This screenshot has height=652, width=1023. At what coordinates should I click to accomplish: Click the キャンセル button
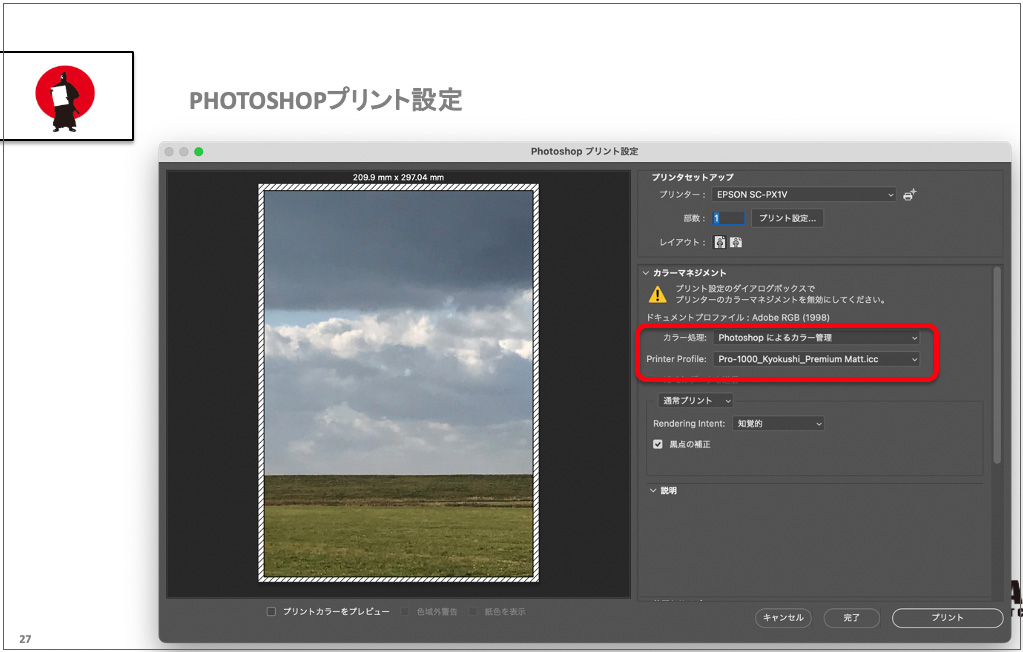pyautogui.click(x=783, y=617)
